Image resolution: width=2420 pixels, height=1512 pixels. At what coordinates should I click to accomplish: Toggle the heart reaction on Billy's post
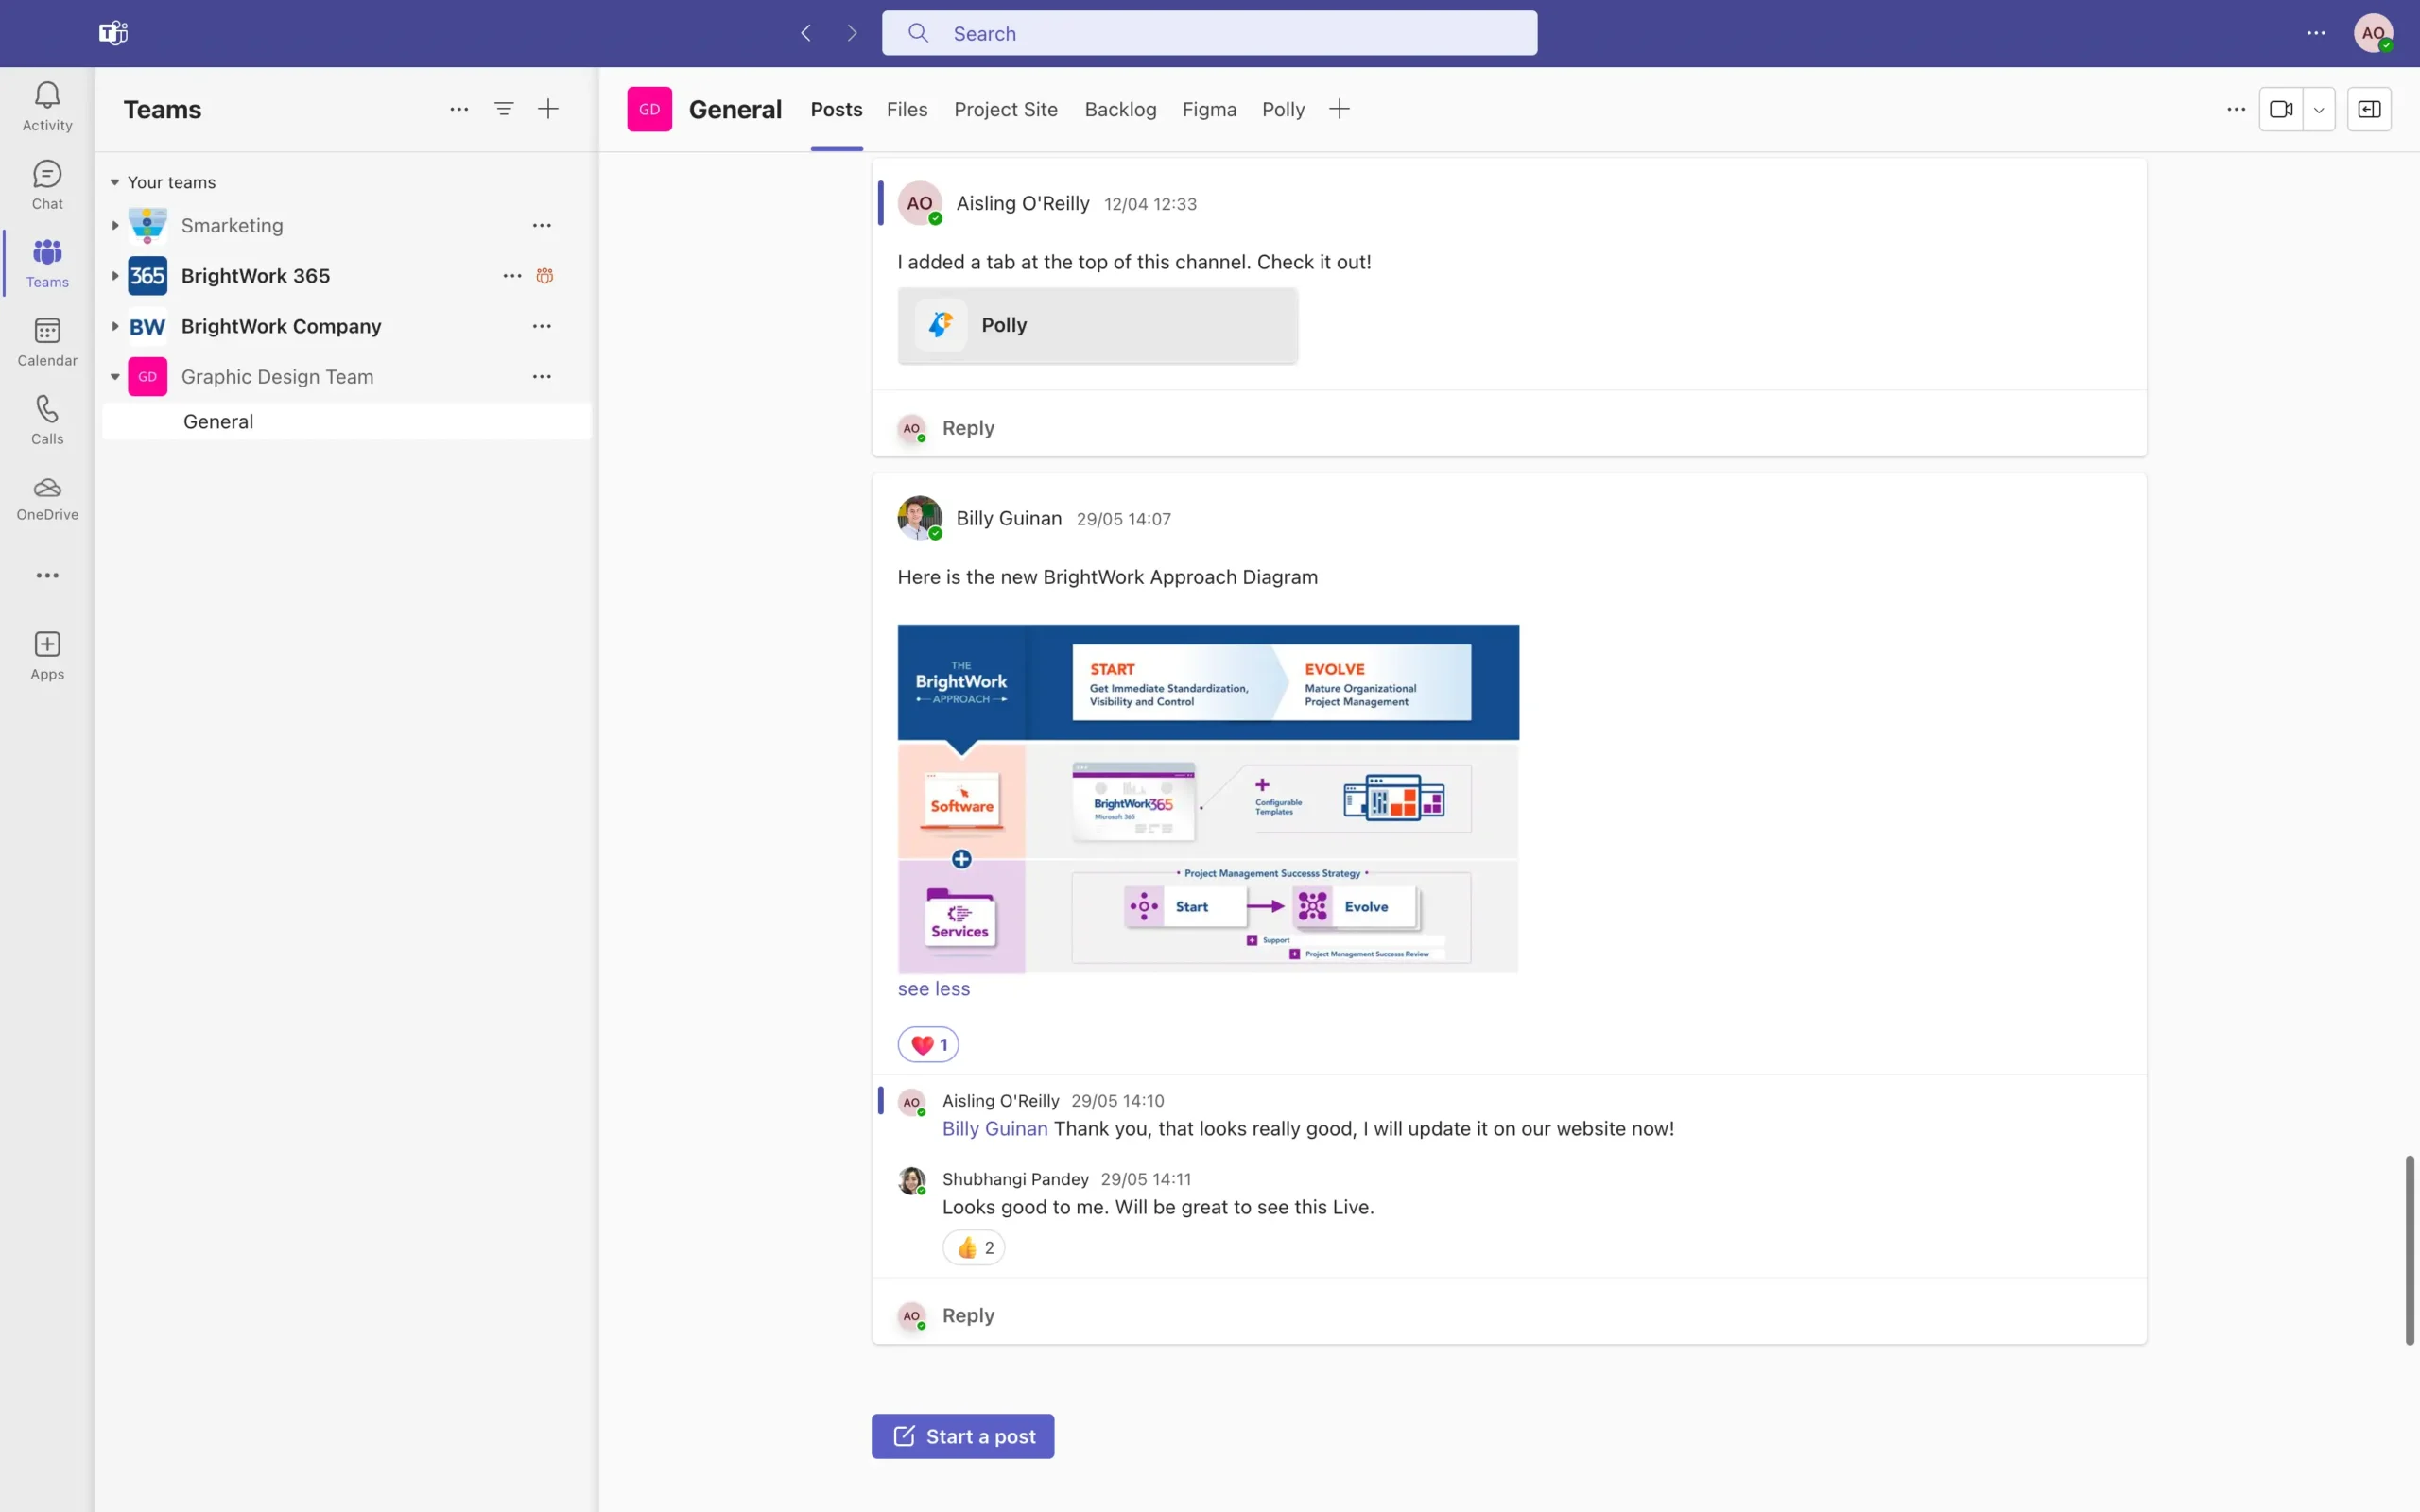[928, 1044]
